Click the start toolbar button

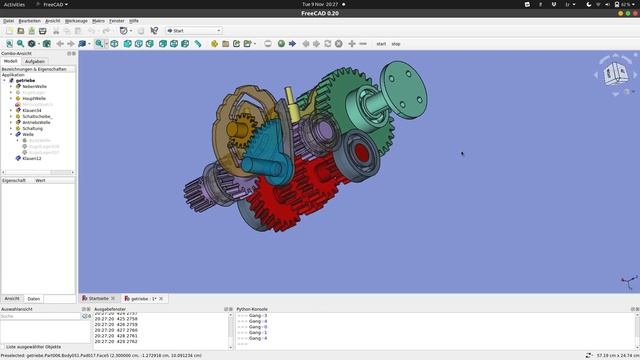click(381, 44)
